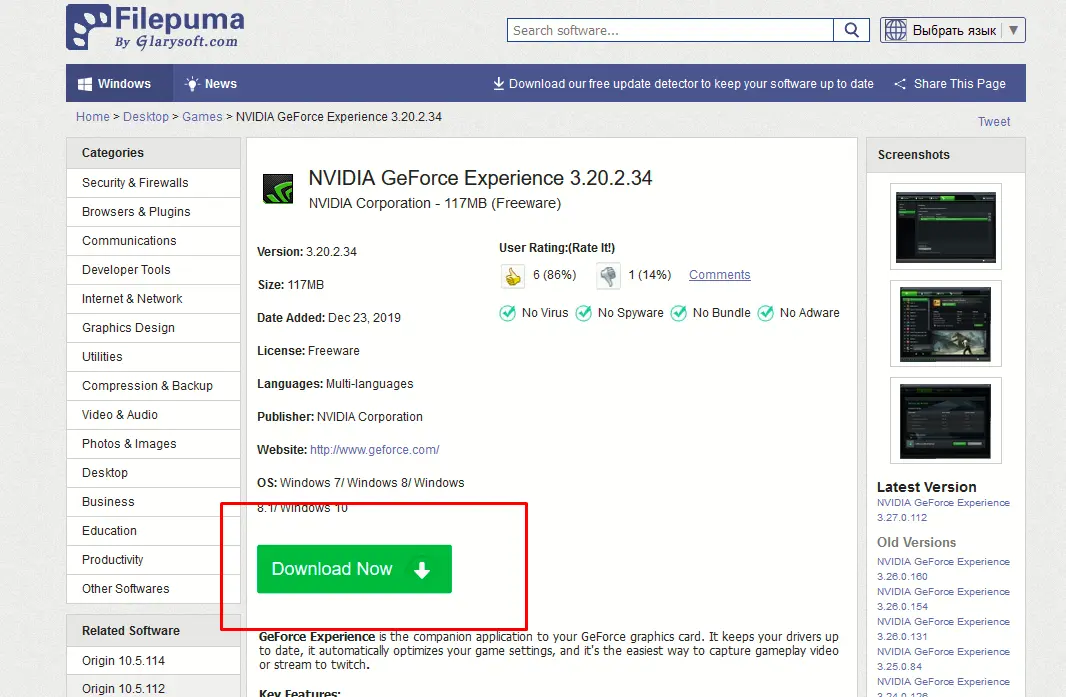Click the download arrow icon in navbar
This screenshot has width=1066, height=697.
(x=498, y=83)
